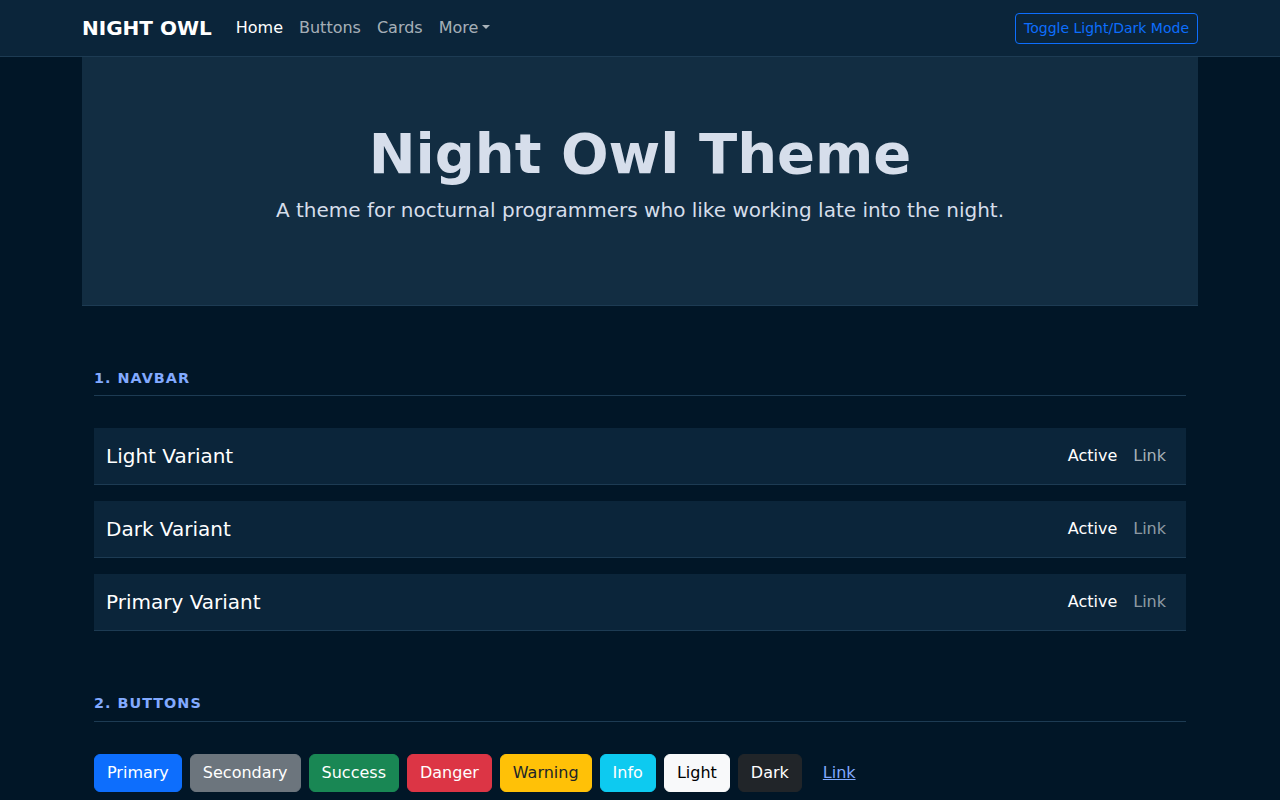This screenshot has width=1280, height=800.
Task: Click Link in Light Variant navbar
Action: (x=1150, y=456)
